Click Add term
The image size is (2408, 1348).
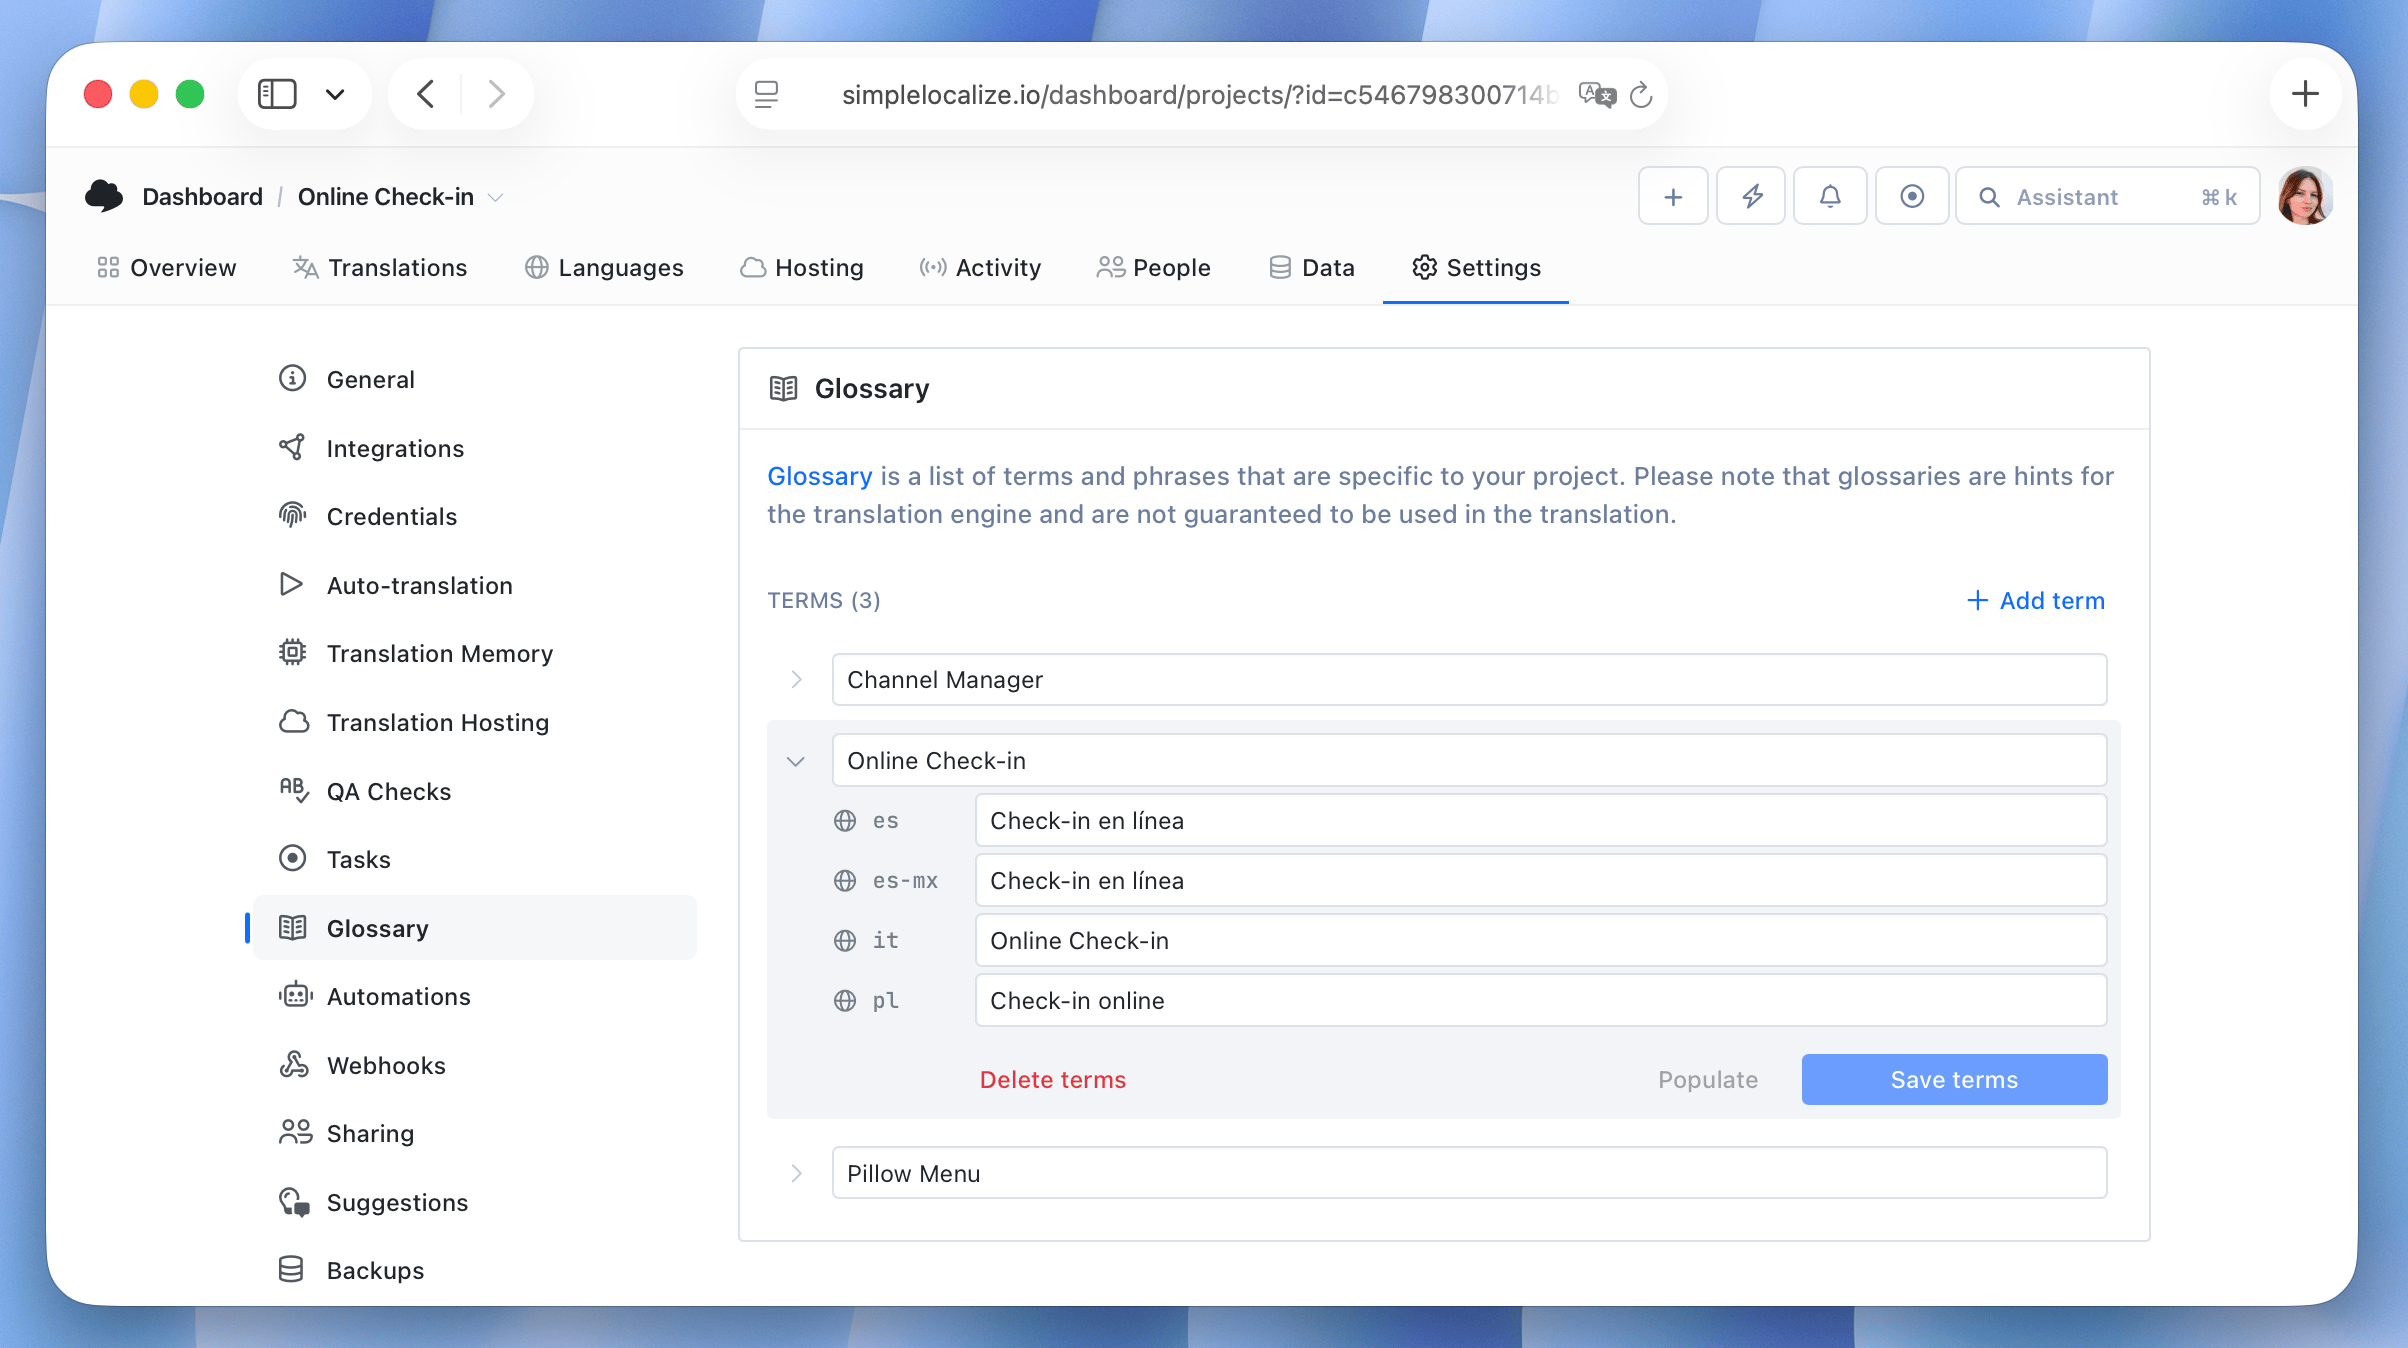tap(2035, 600)
